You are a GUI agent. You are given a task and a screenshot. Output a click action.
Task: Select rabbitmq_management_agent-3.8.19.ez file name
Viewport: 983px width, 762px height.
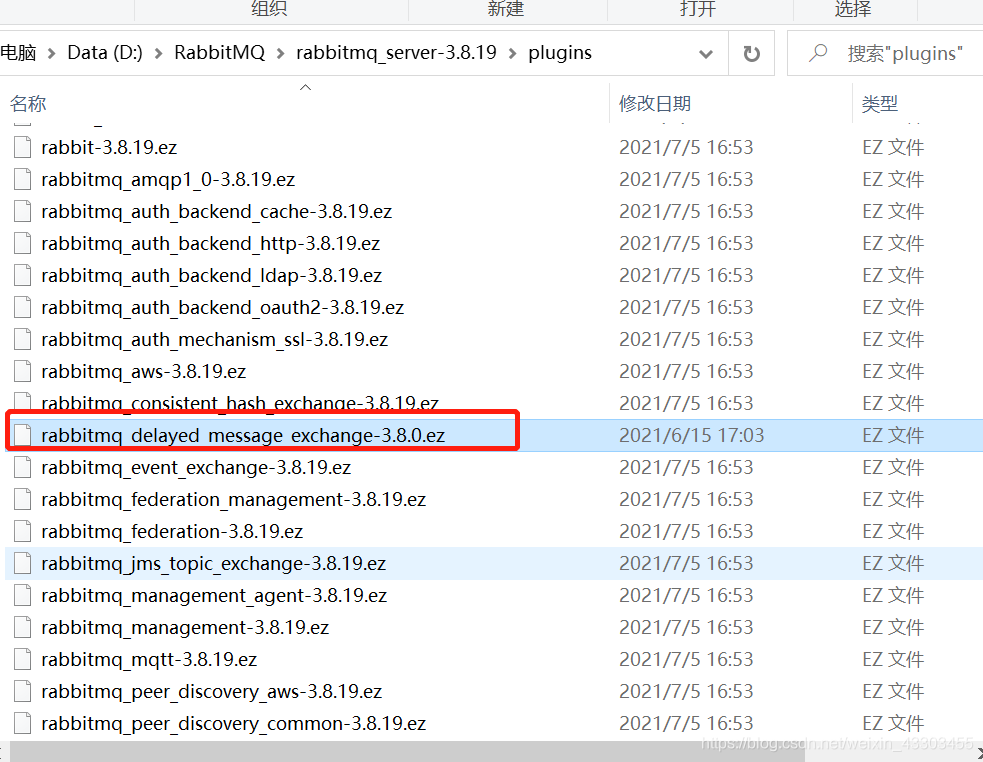[214, 595]
